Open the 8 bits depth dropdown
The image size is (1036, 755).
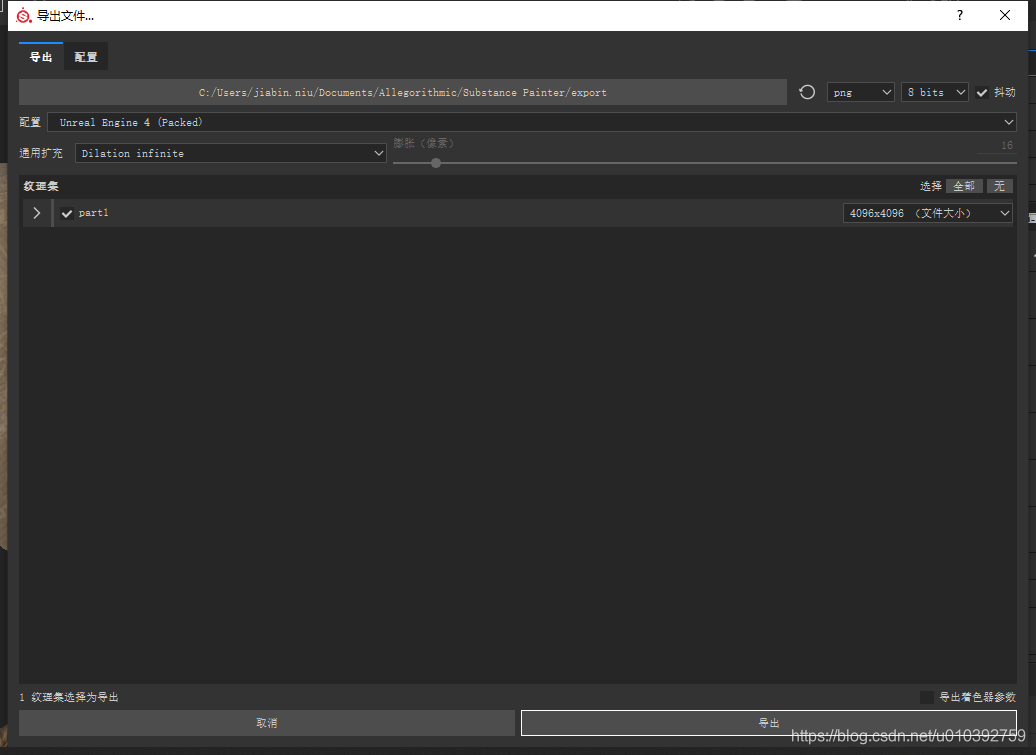(934, 92)
